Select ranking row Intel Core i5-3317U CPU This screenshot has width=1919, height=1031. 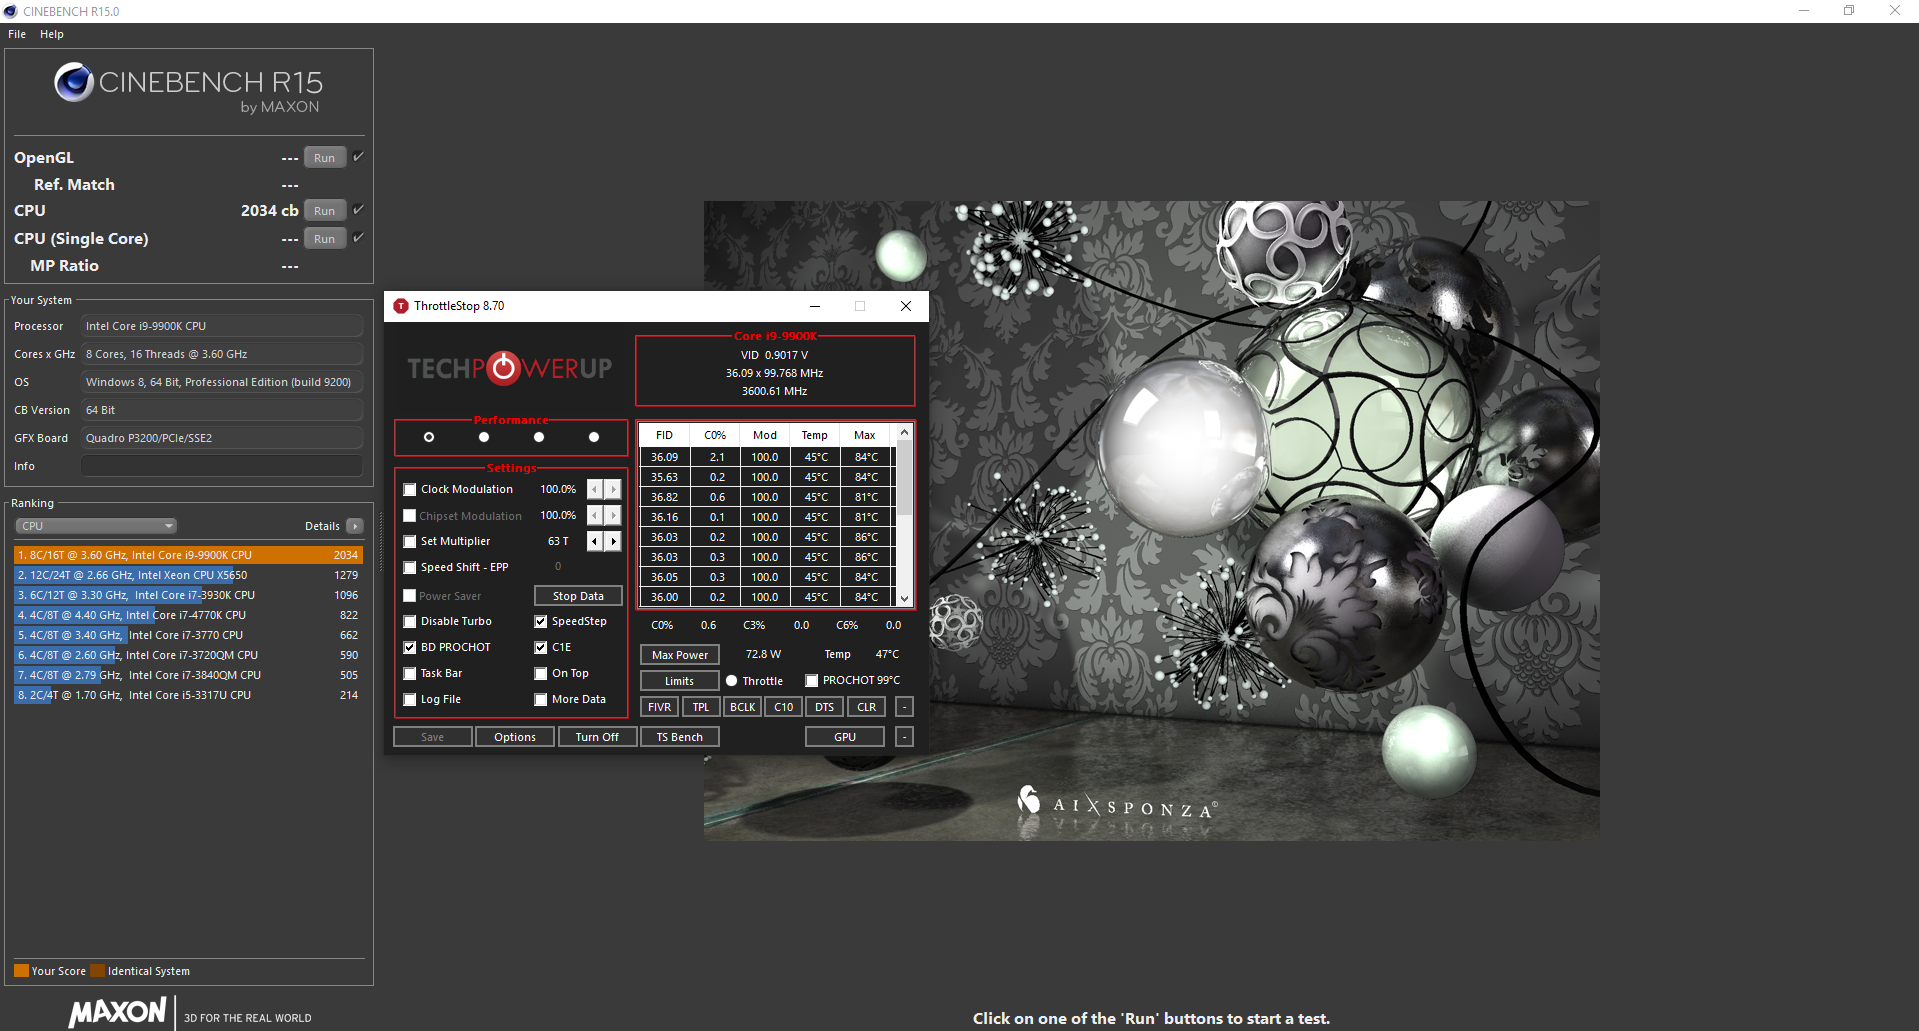click(188, 695)
